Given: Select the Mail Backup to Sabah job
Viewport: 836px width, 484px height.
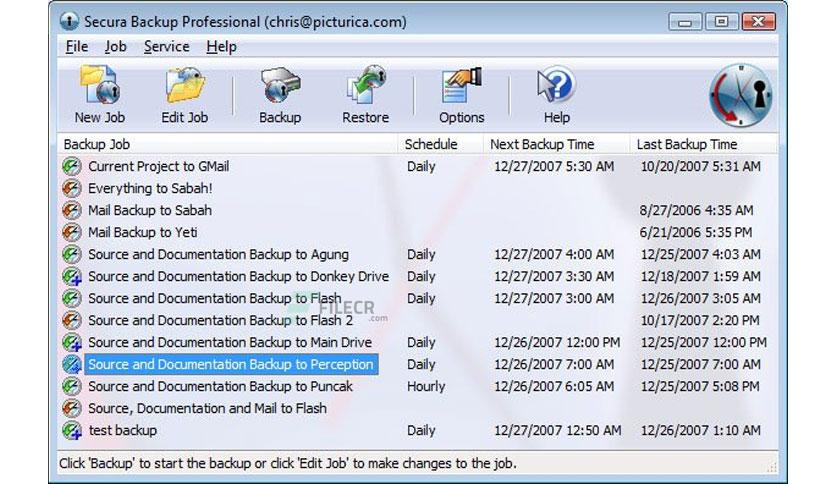Looking at the screenshot, I should coord(150,210).
